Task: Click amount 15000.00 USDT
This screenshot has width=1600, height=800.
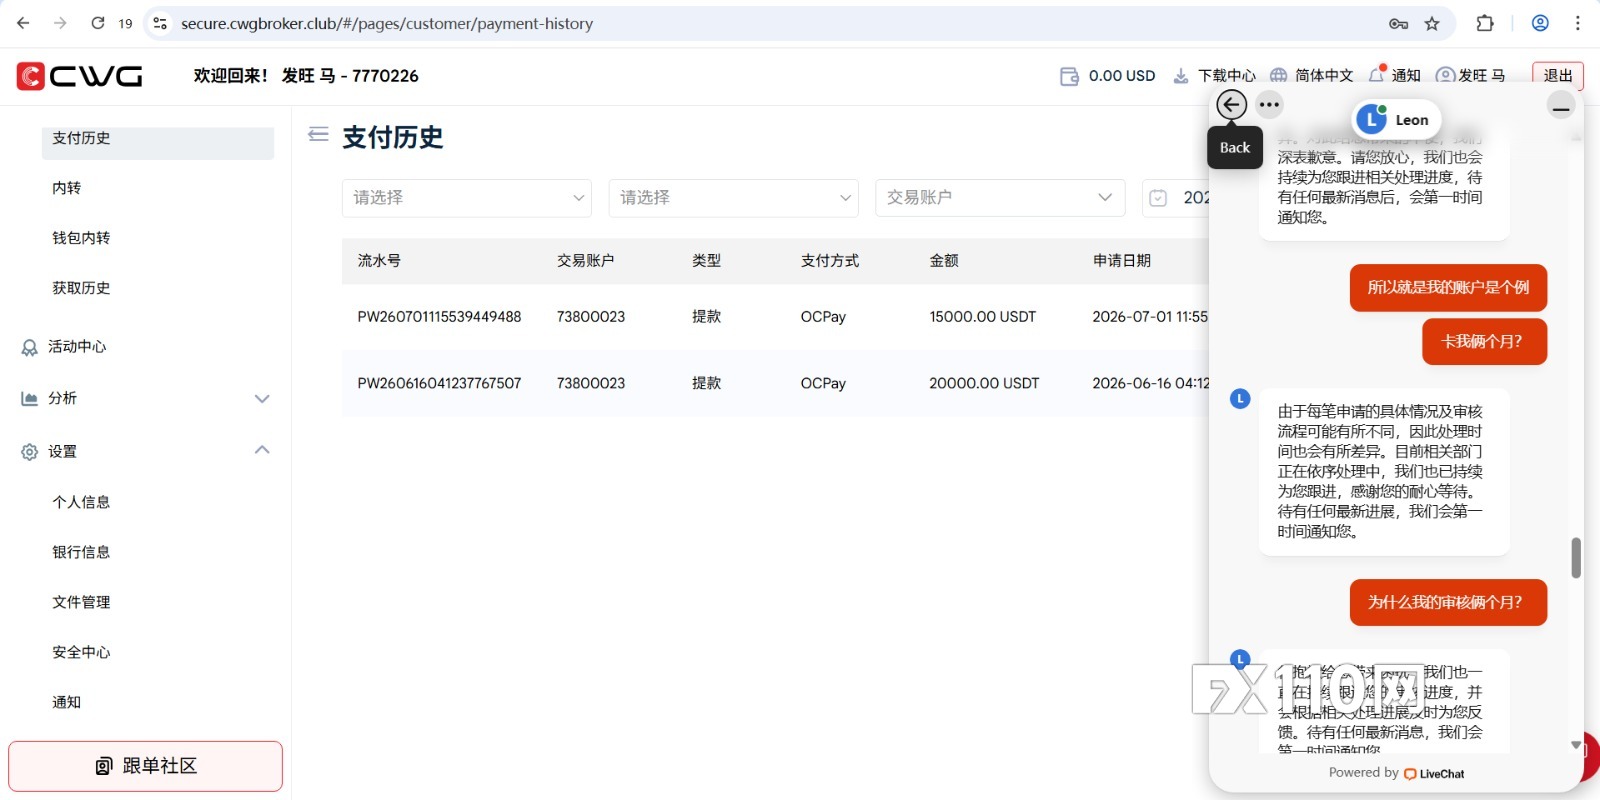Action: click(983, 317)
